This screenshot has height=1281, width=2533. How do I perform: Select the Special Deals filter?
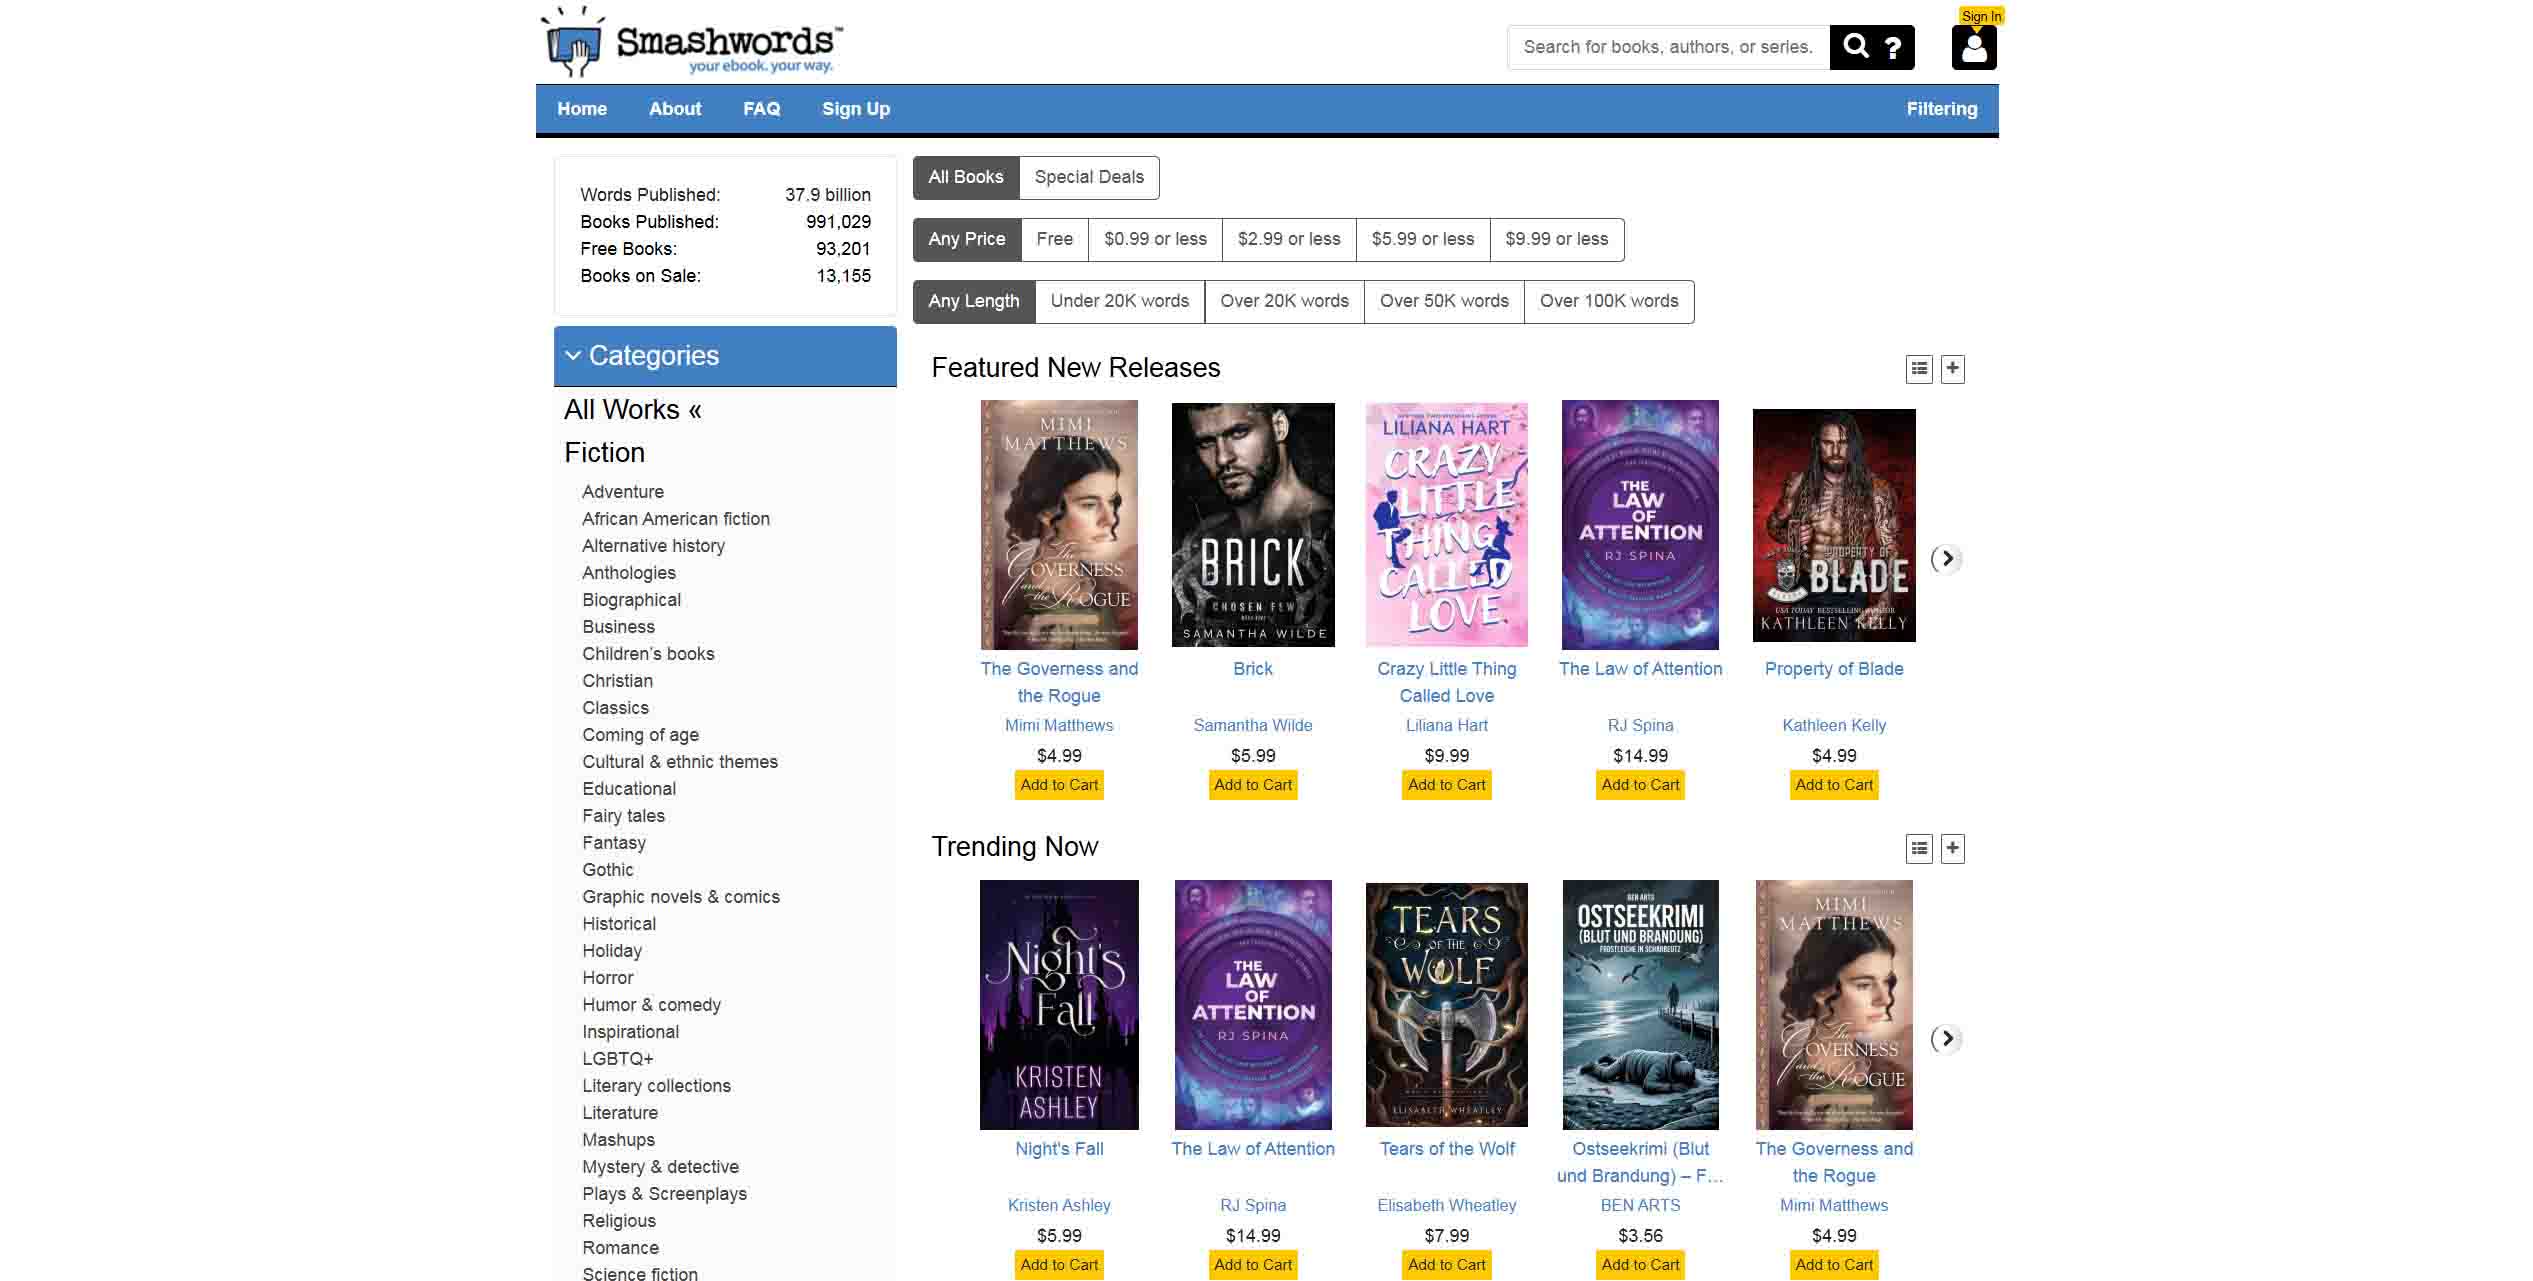pos(1089,177)
